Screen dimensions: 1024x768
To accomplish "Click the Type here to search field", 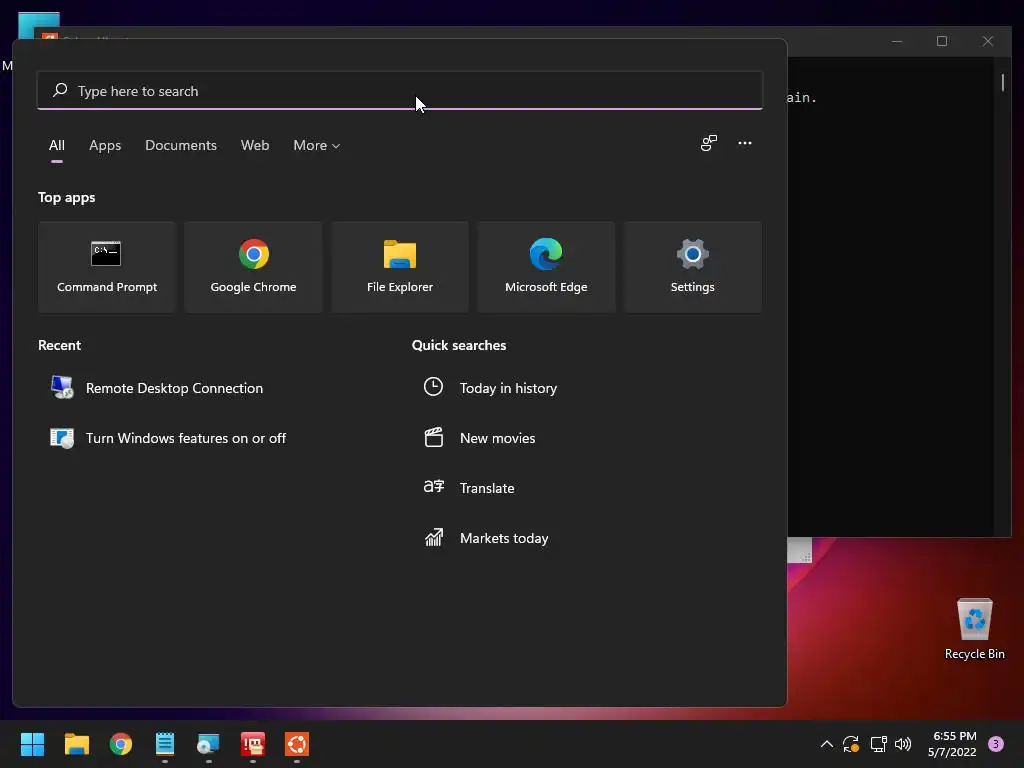I will pyautogui.click(x=400, y=91).
